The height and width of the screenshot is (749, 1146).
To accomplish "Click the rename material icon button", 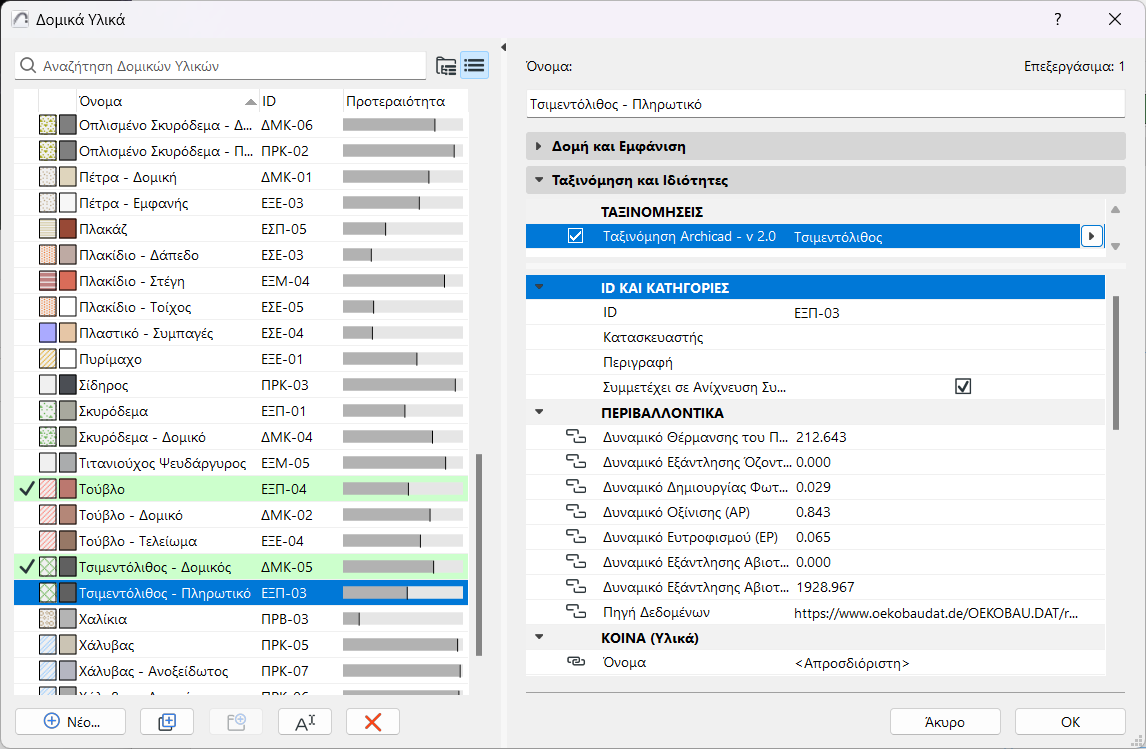I will pyautogui.click(x=305, y=722).
